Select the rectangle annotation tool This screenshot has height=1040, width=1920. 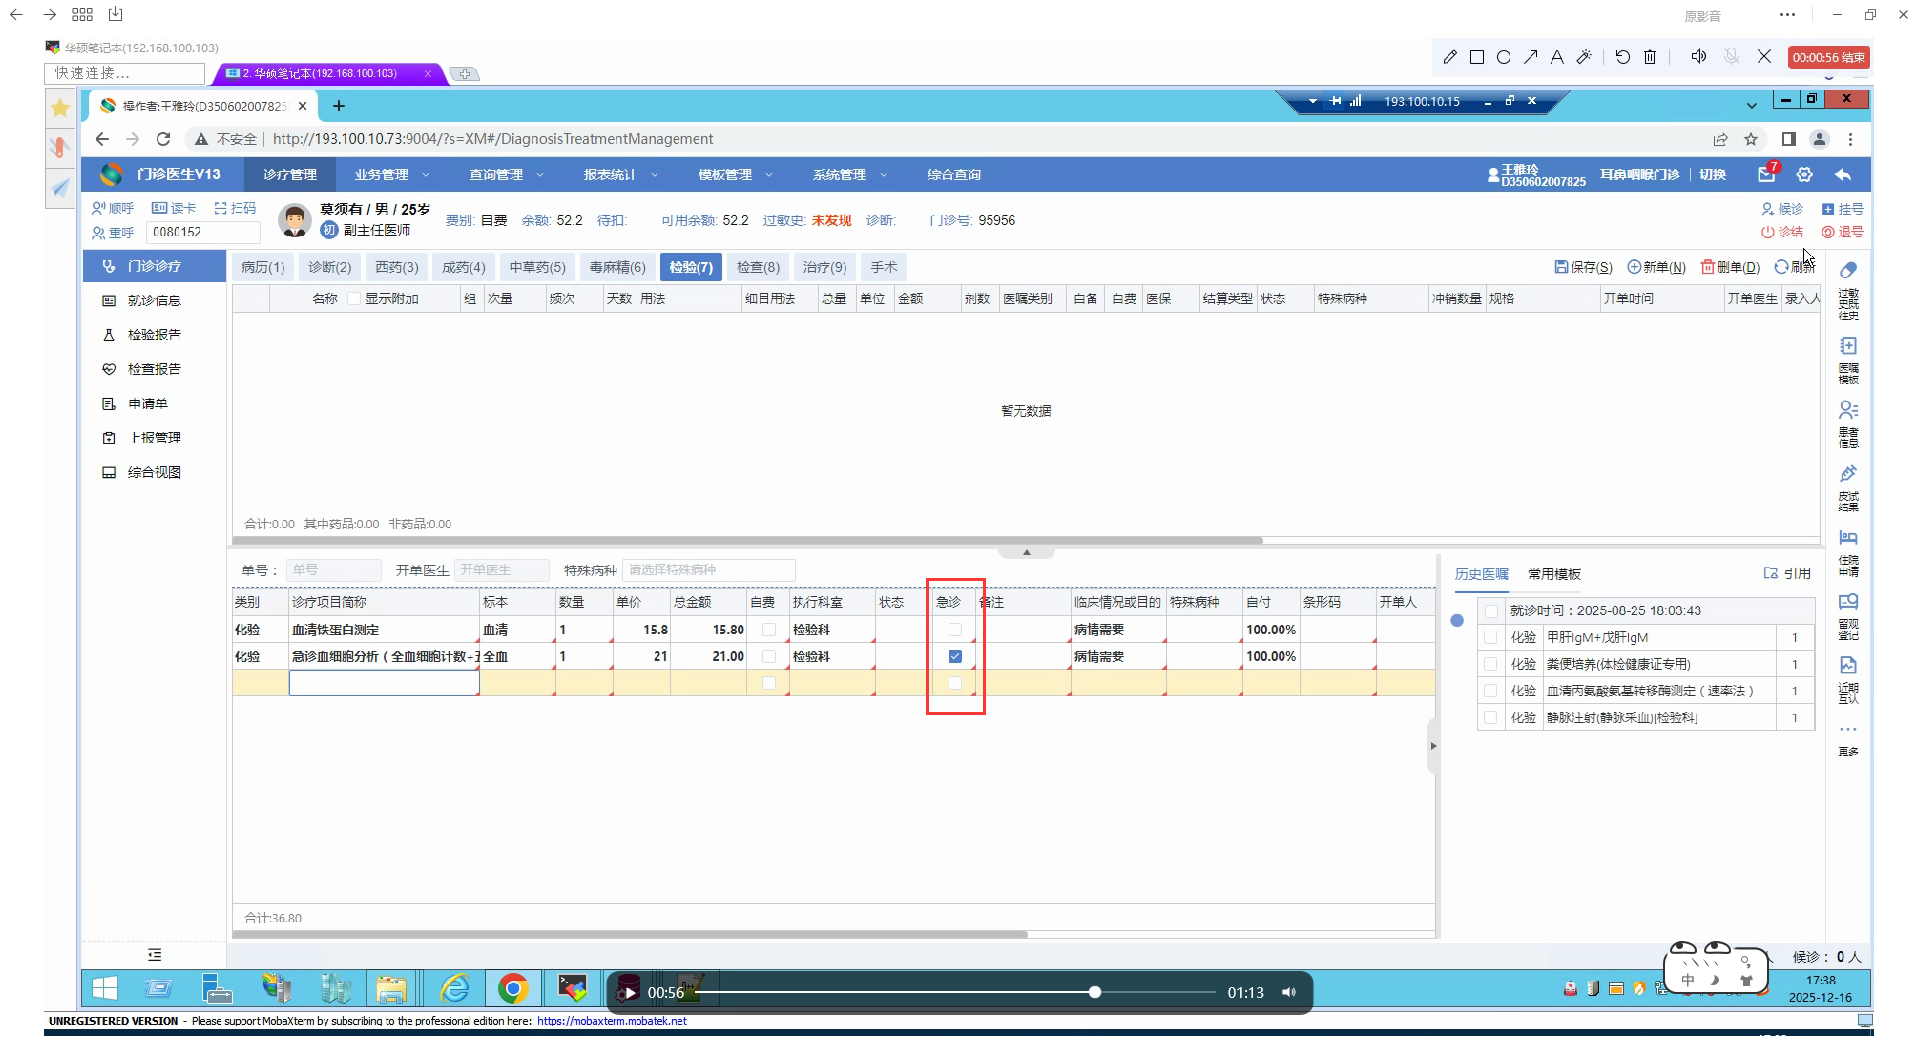pos(1477,57)
